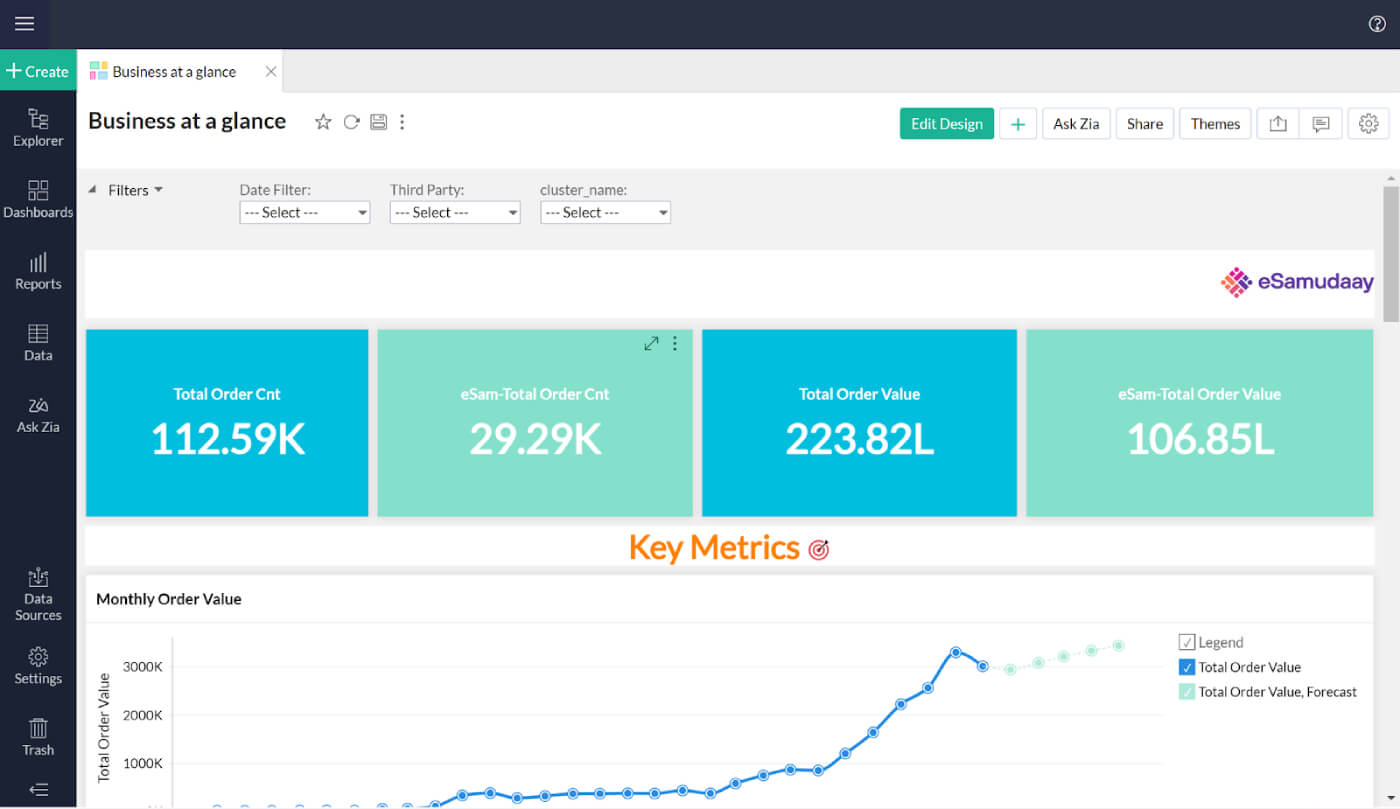Click the Edit Design button

coord(946,123)
